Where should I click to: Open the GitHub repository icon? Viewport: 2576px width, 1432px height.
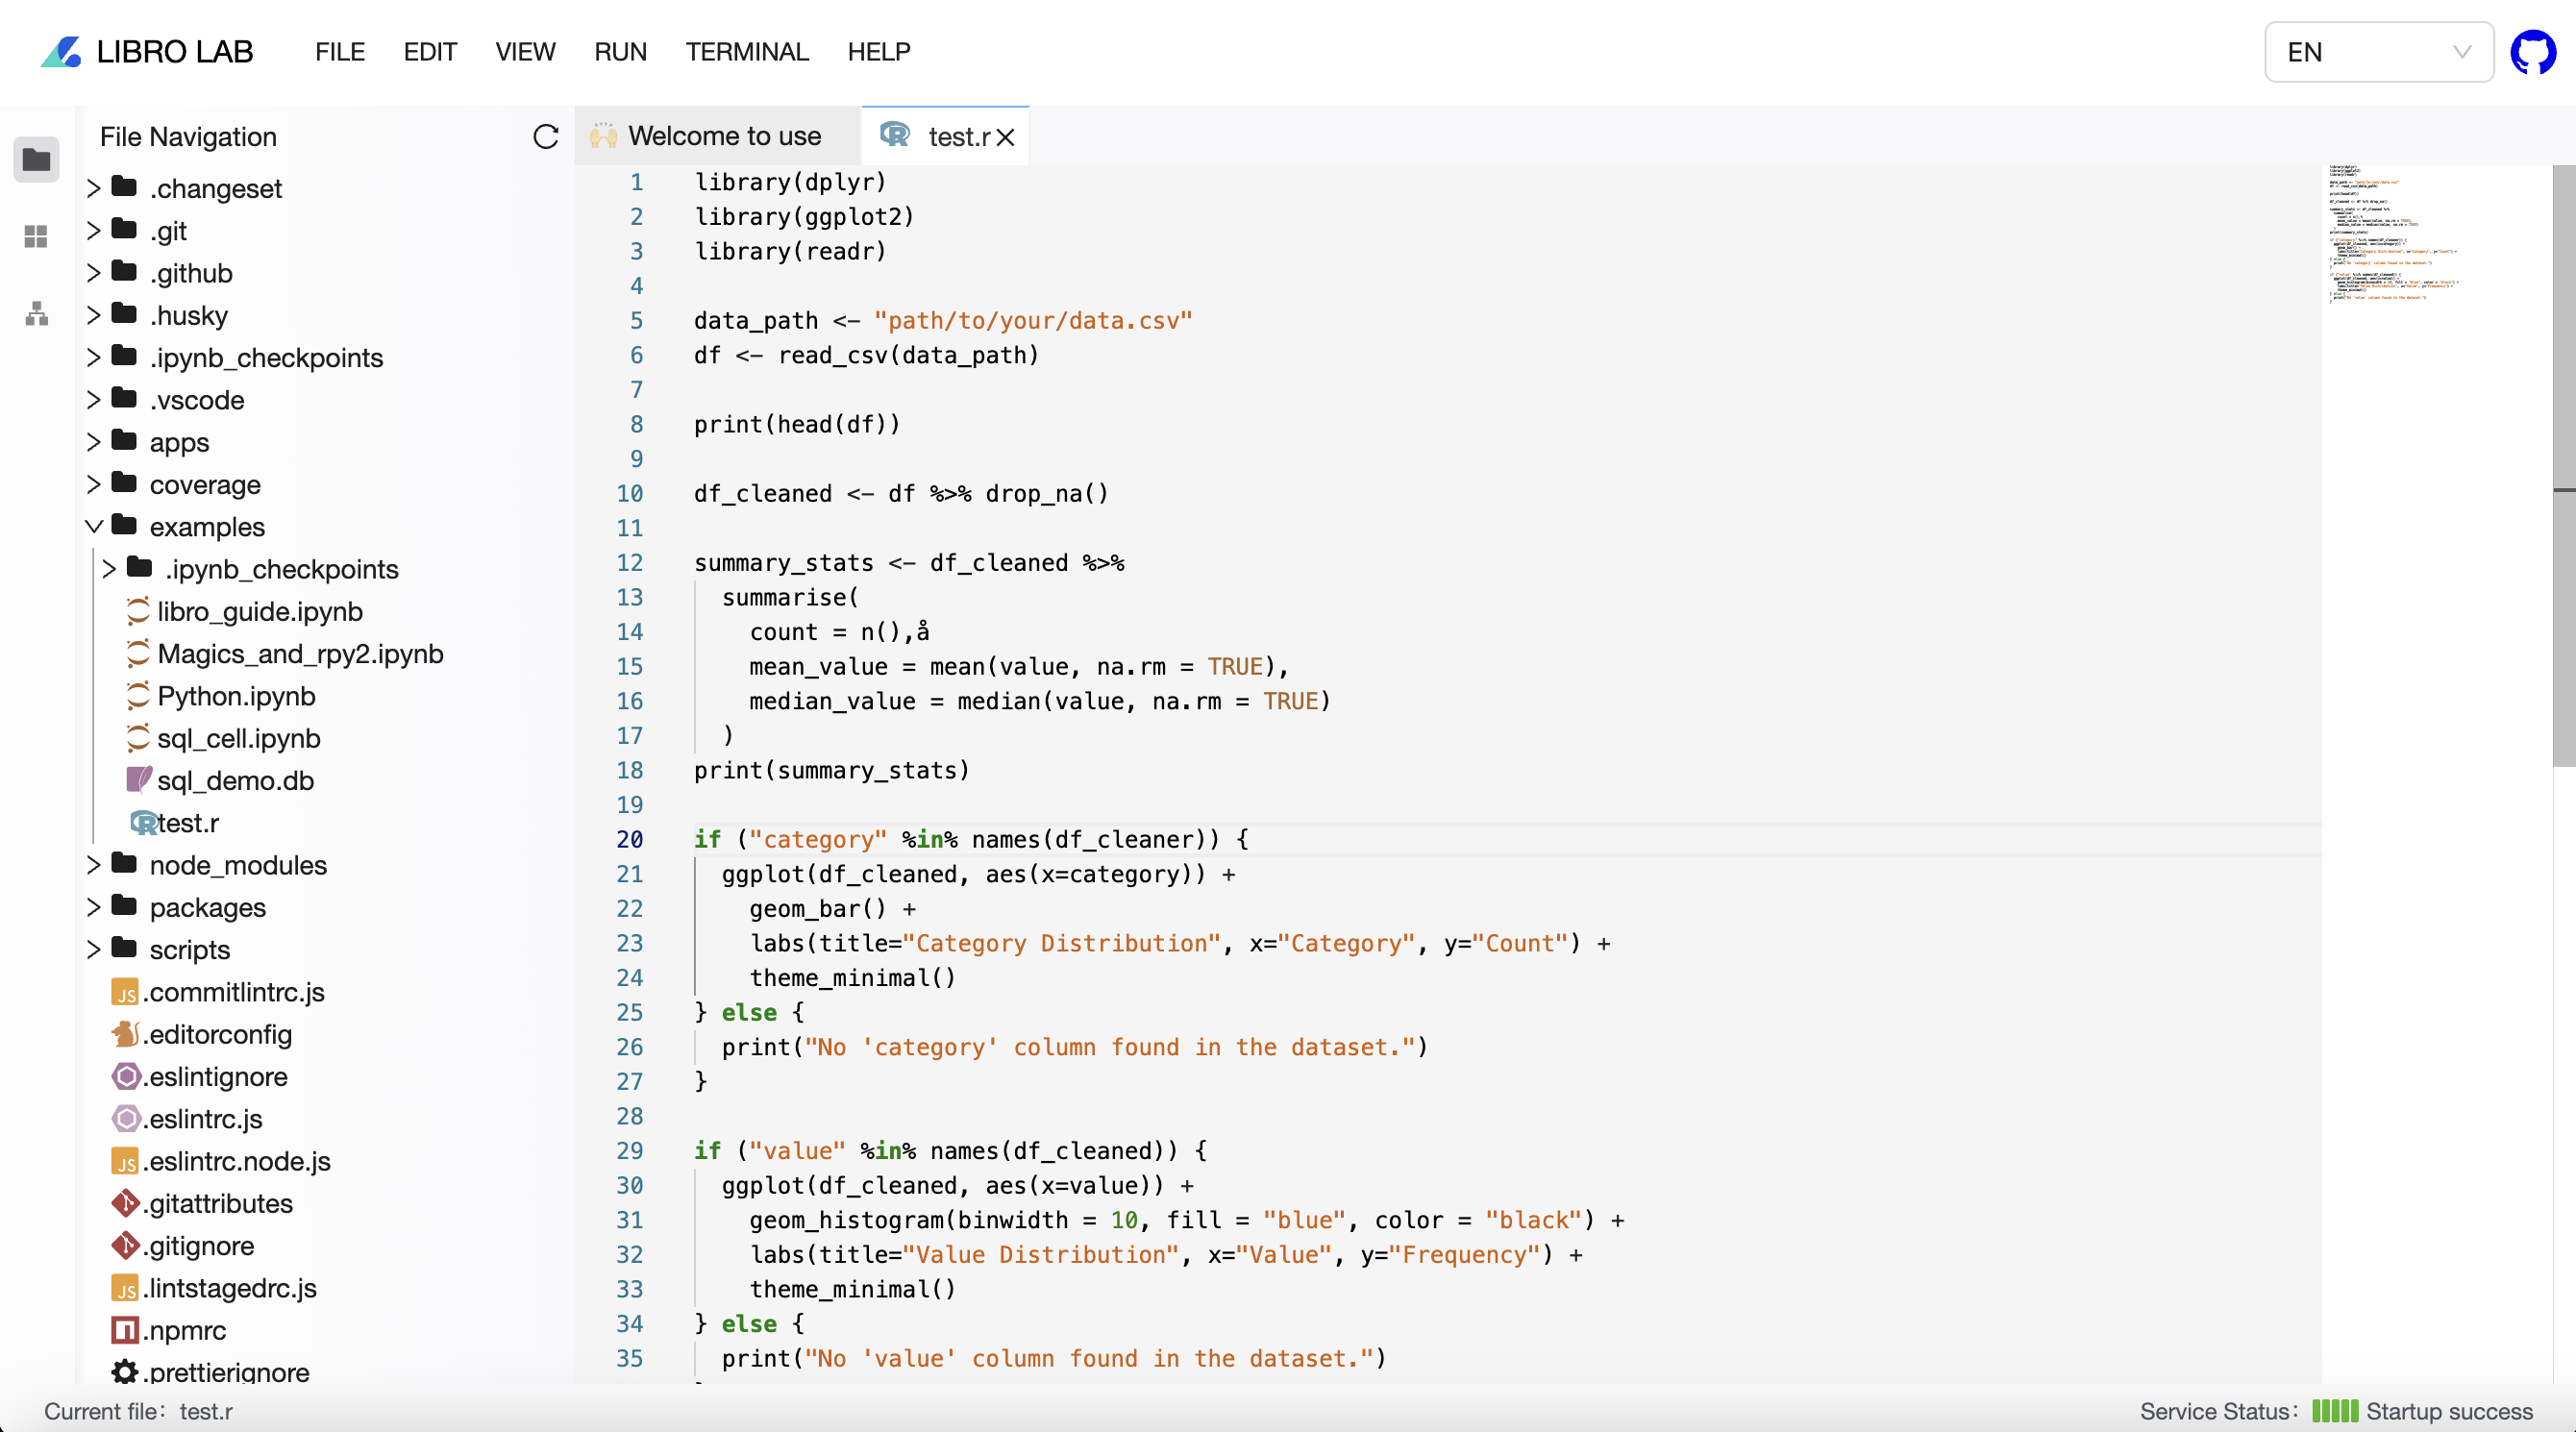2532,52
